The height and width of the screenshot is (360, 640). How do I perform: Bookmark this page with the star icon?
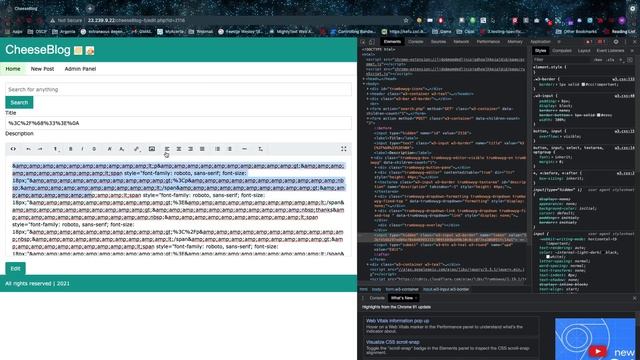pos(406,20)
